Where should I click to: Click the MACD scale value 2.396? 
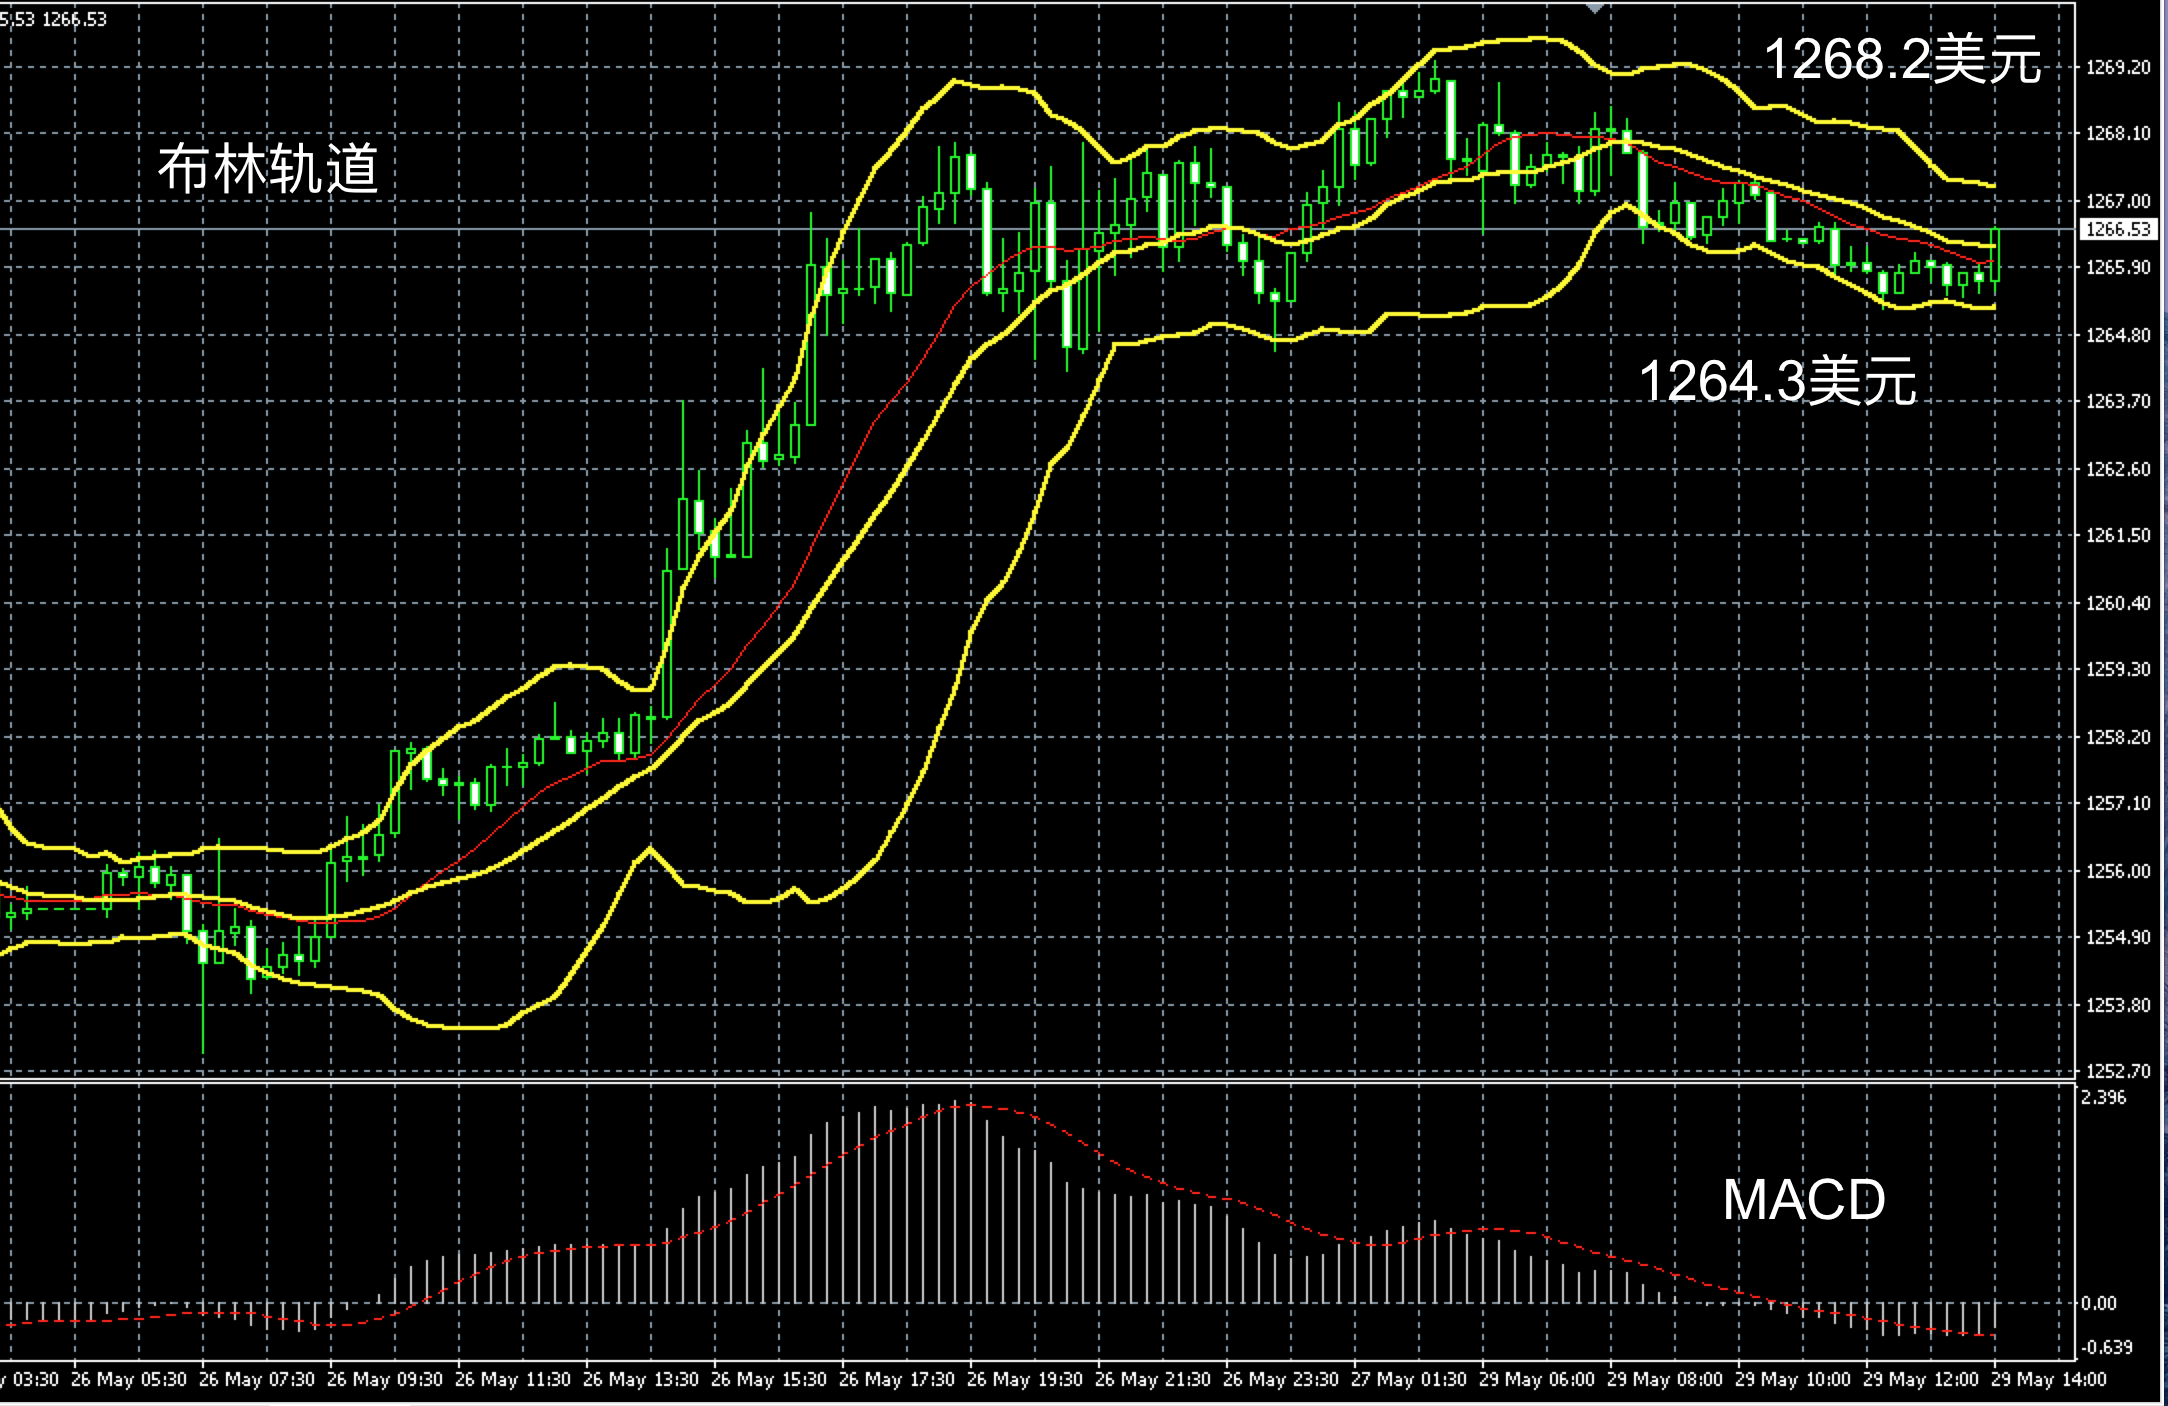[2103, 1097]
